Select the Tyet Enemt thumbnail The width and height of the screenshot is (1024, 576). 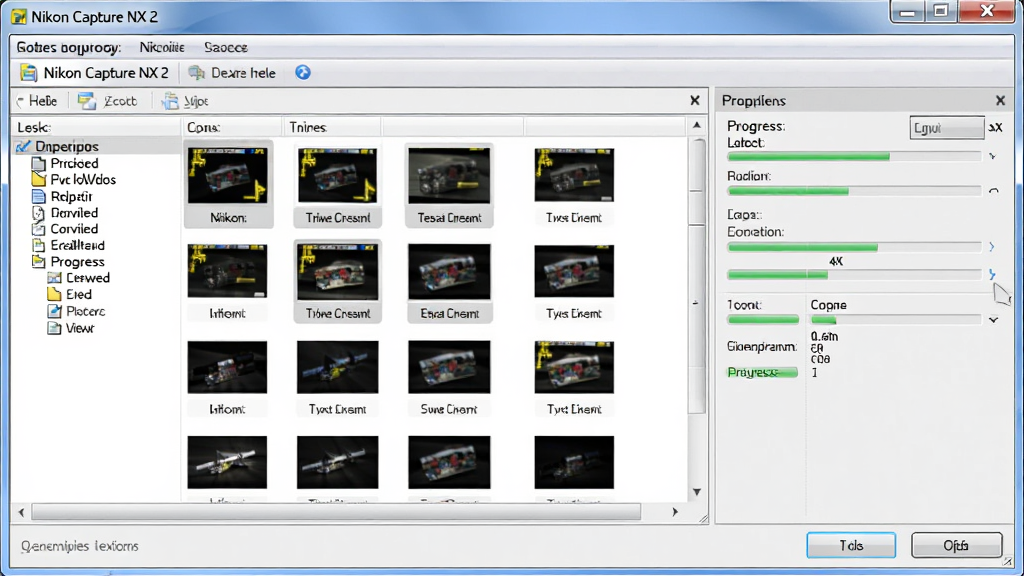574,377
